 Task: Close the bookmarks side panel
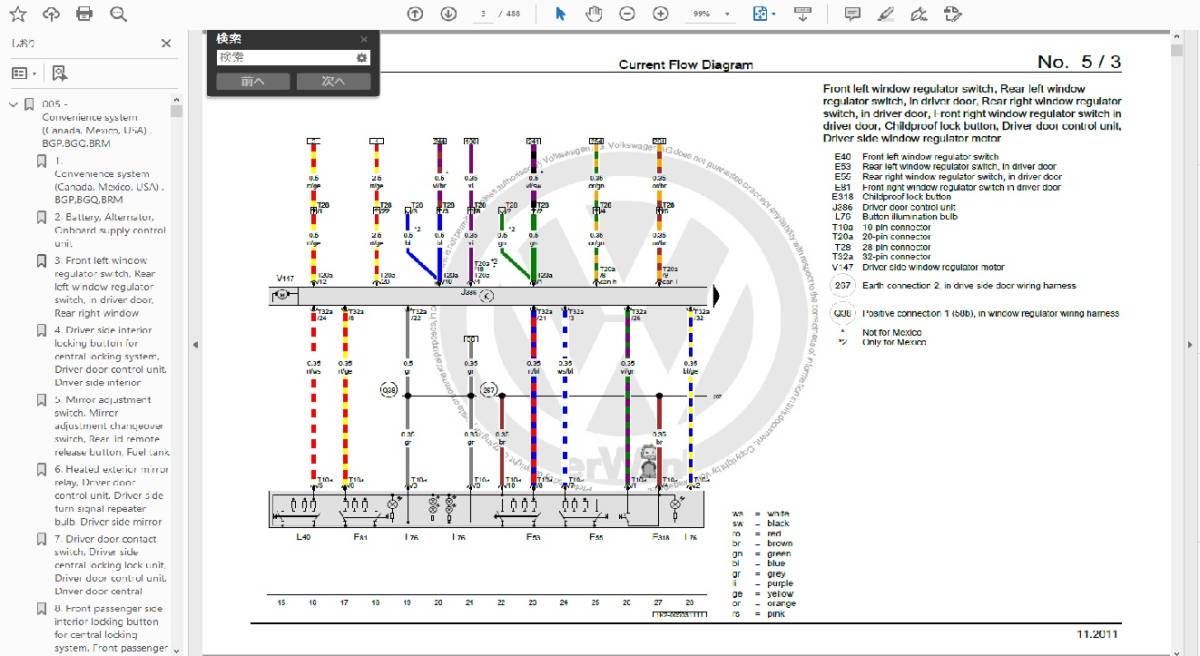coord(166,43)
